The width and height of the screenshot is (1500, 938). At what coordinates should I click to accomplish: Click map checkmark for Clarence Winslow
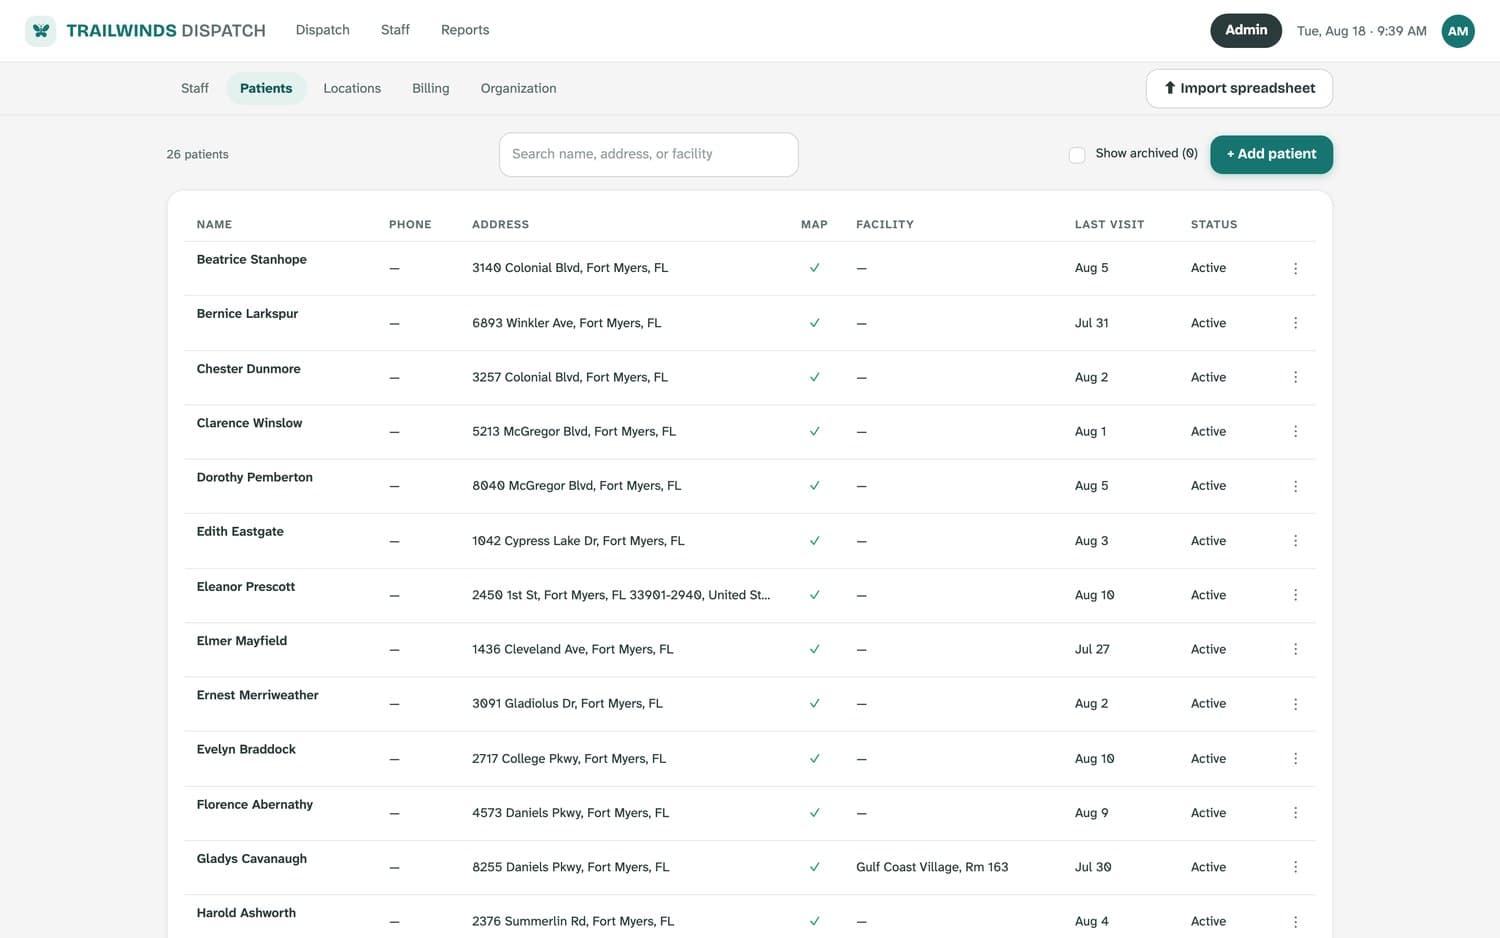coord(814,431)
